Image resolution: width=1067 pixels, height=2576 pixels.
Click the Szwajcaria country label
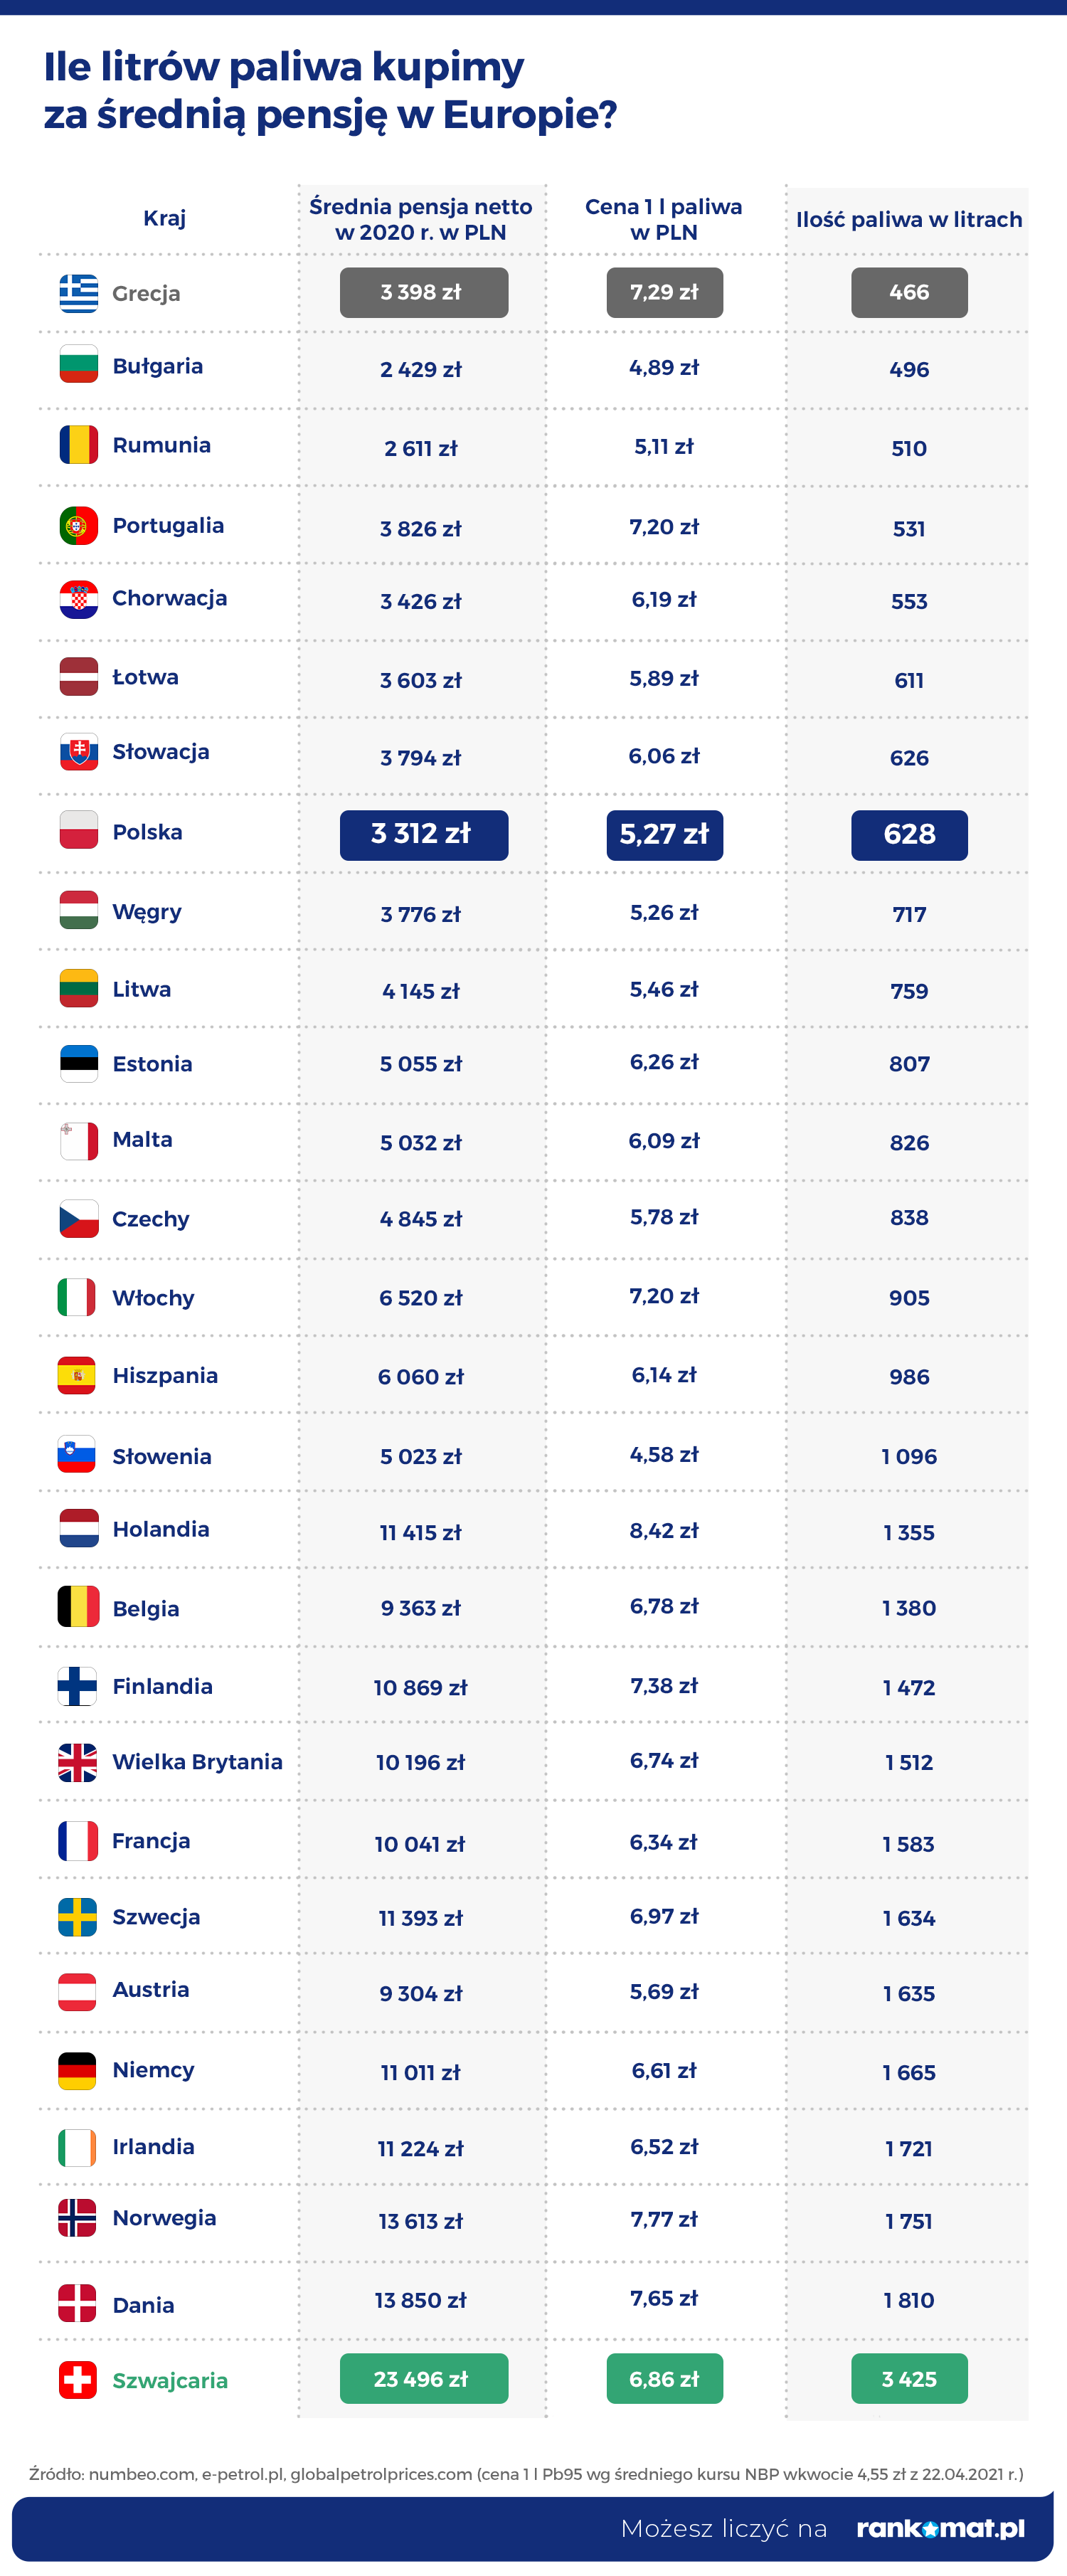(x=170, y=2380)
